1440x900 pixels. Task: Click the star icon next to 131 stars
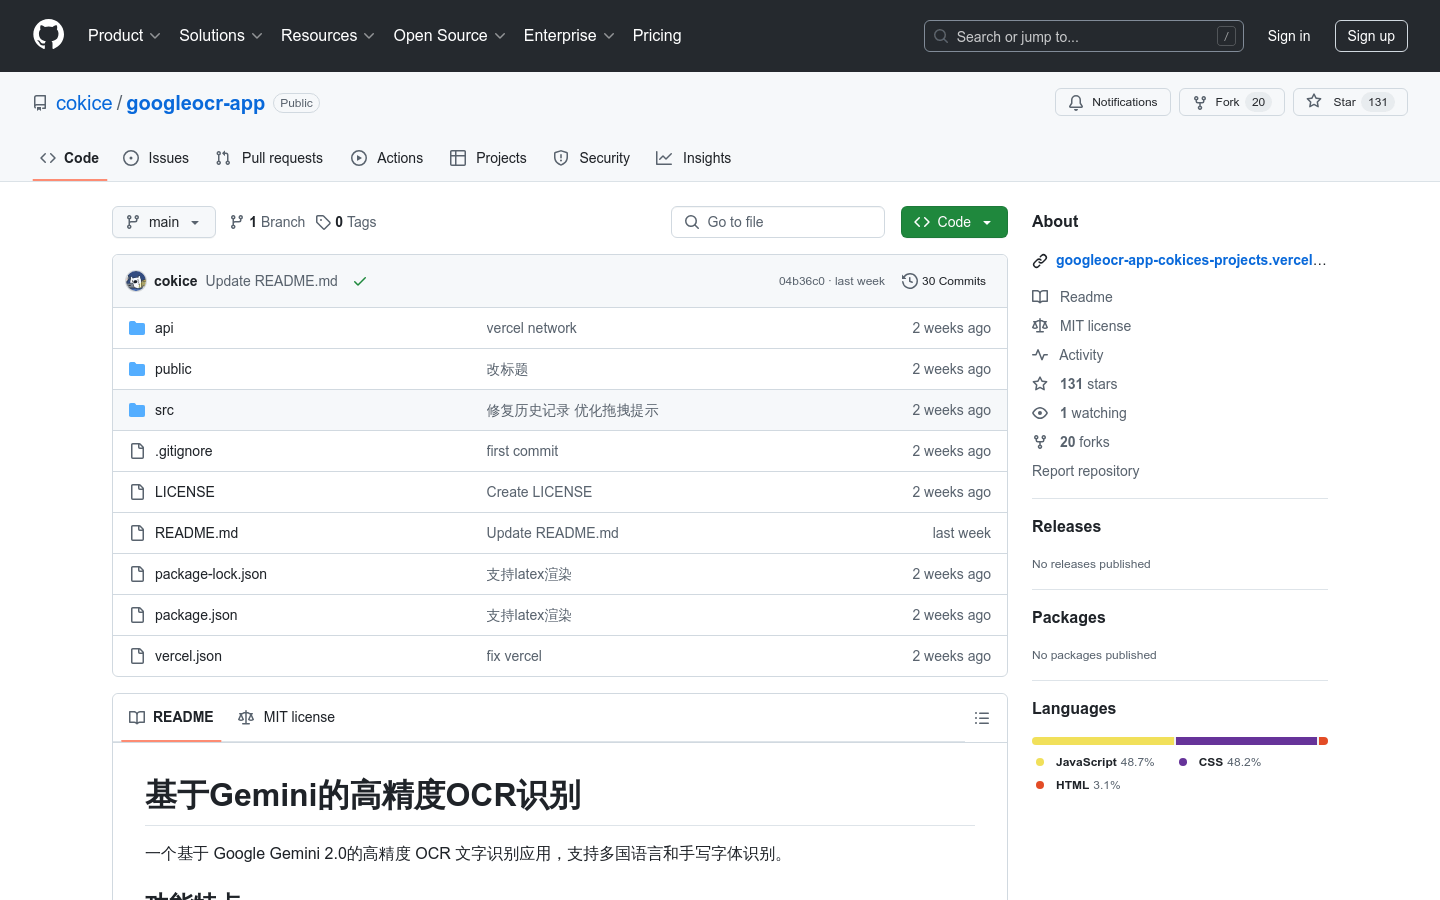click(1040, 384)
